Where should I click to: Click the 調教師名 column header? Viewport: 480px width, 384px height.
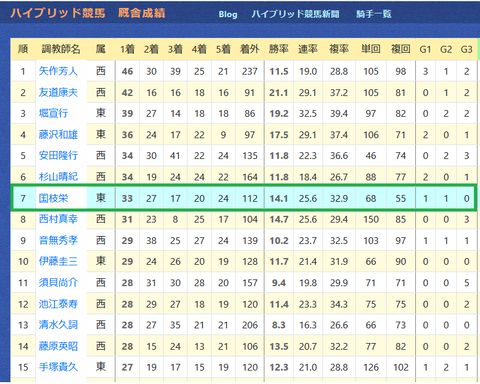(x=61, y=49)
